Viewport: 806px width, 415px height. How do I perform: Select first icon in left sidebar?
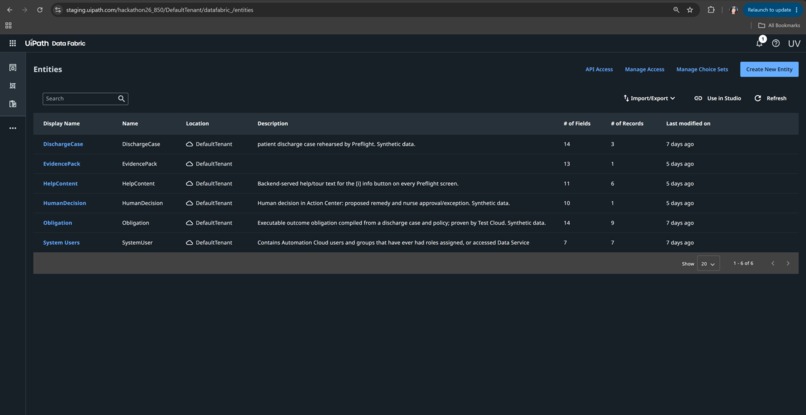click(x=13, y=67)
